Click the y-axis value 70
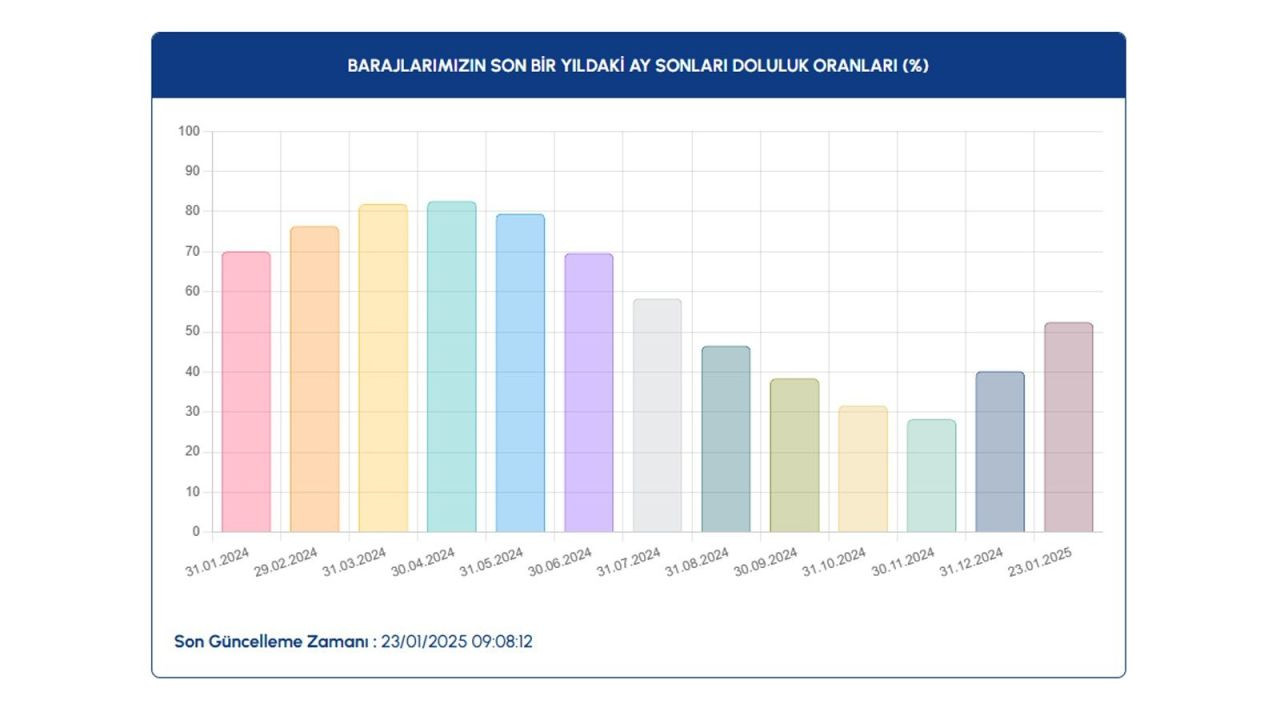 tap(192, 251)
